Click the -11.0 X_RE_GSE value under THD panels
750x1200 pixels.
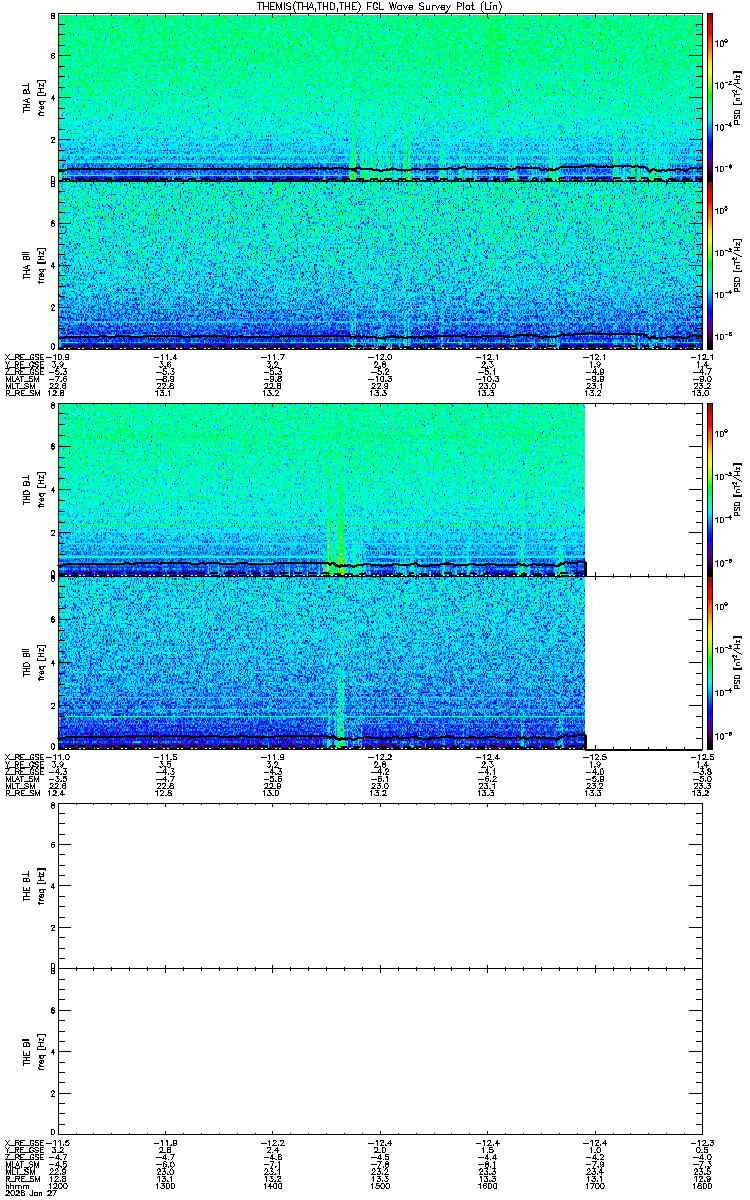(58, 757)
